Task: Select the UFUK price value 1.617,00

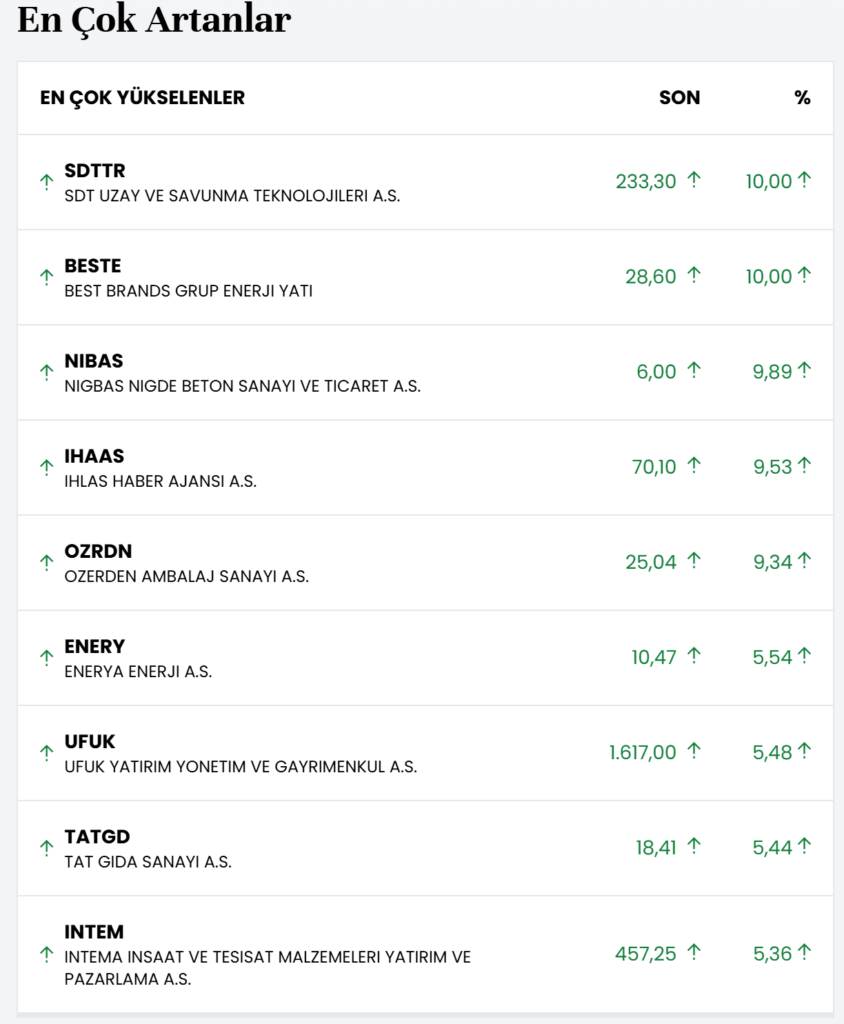Action: click(x=642, y=752)
